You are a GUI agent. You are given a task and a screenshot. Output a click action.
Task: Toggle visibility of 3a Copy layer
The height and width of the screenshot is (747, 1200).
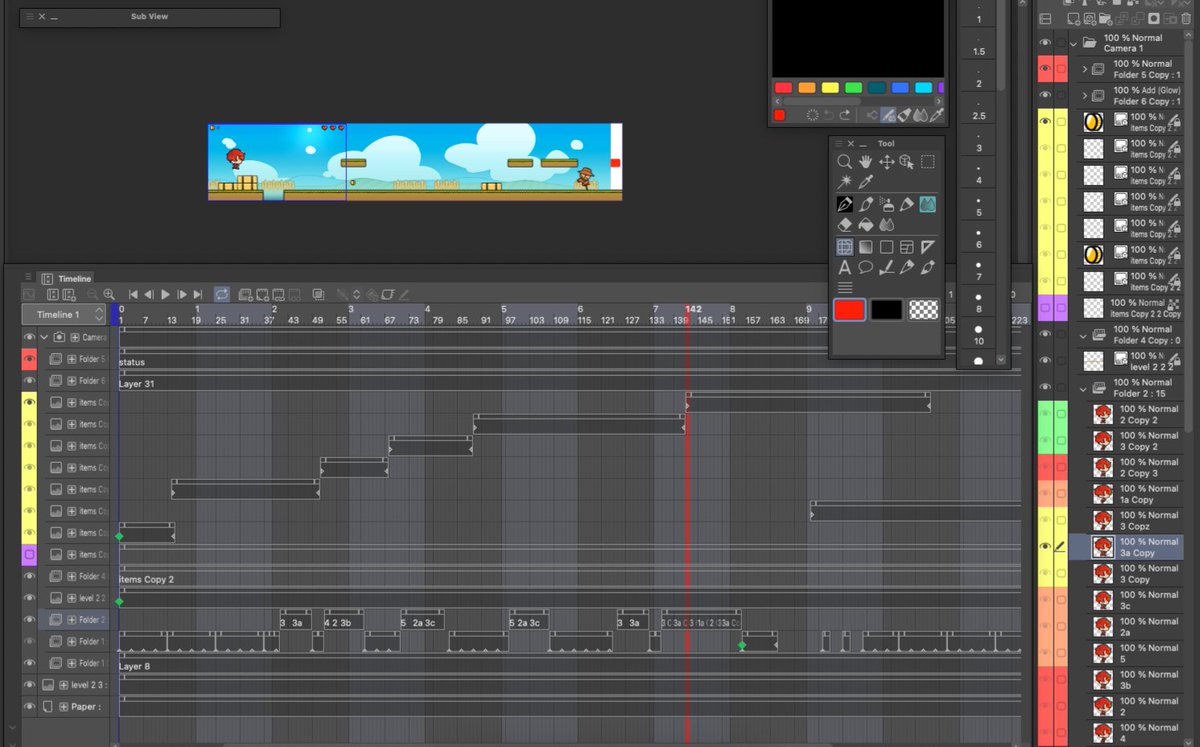[1045, 546]
